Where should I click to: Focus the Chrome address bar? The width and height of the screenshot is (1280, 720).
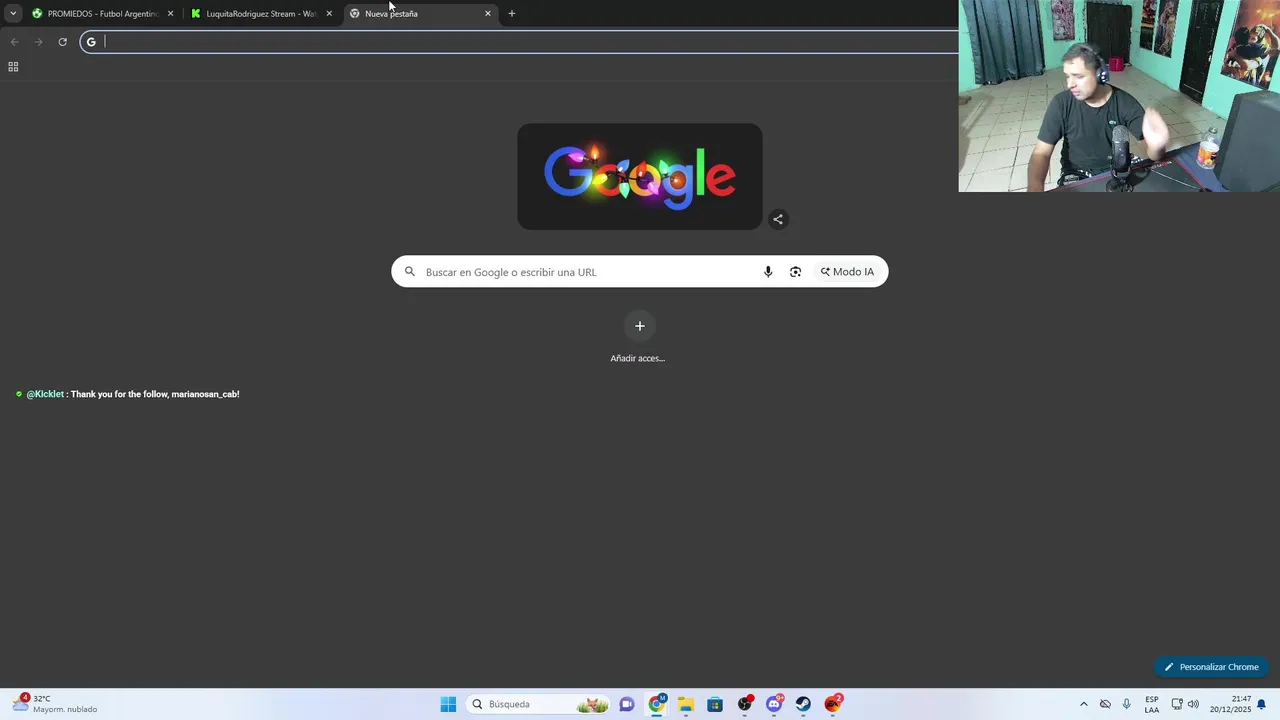(520, 41)
